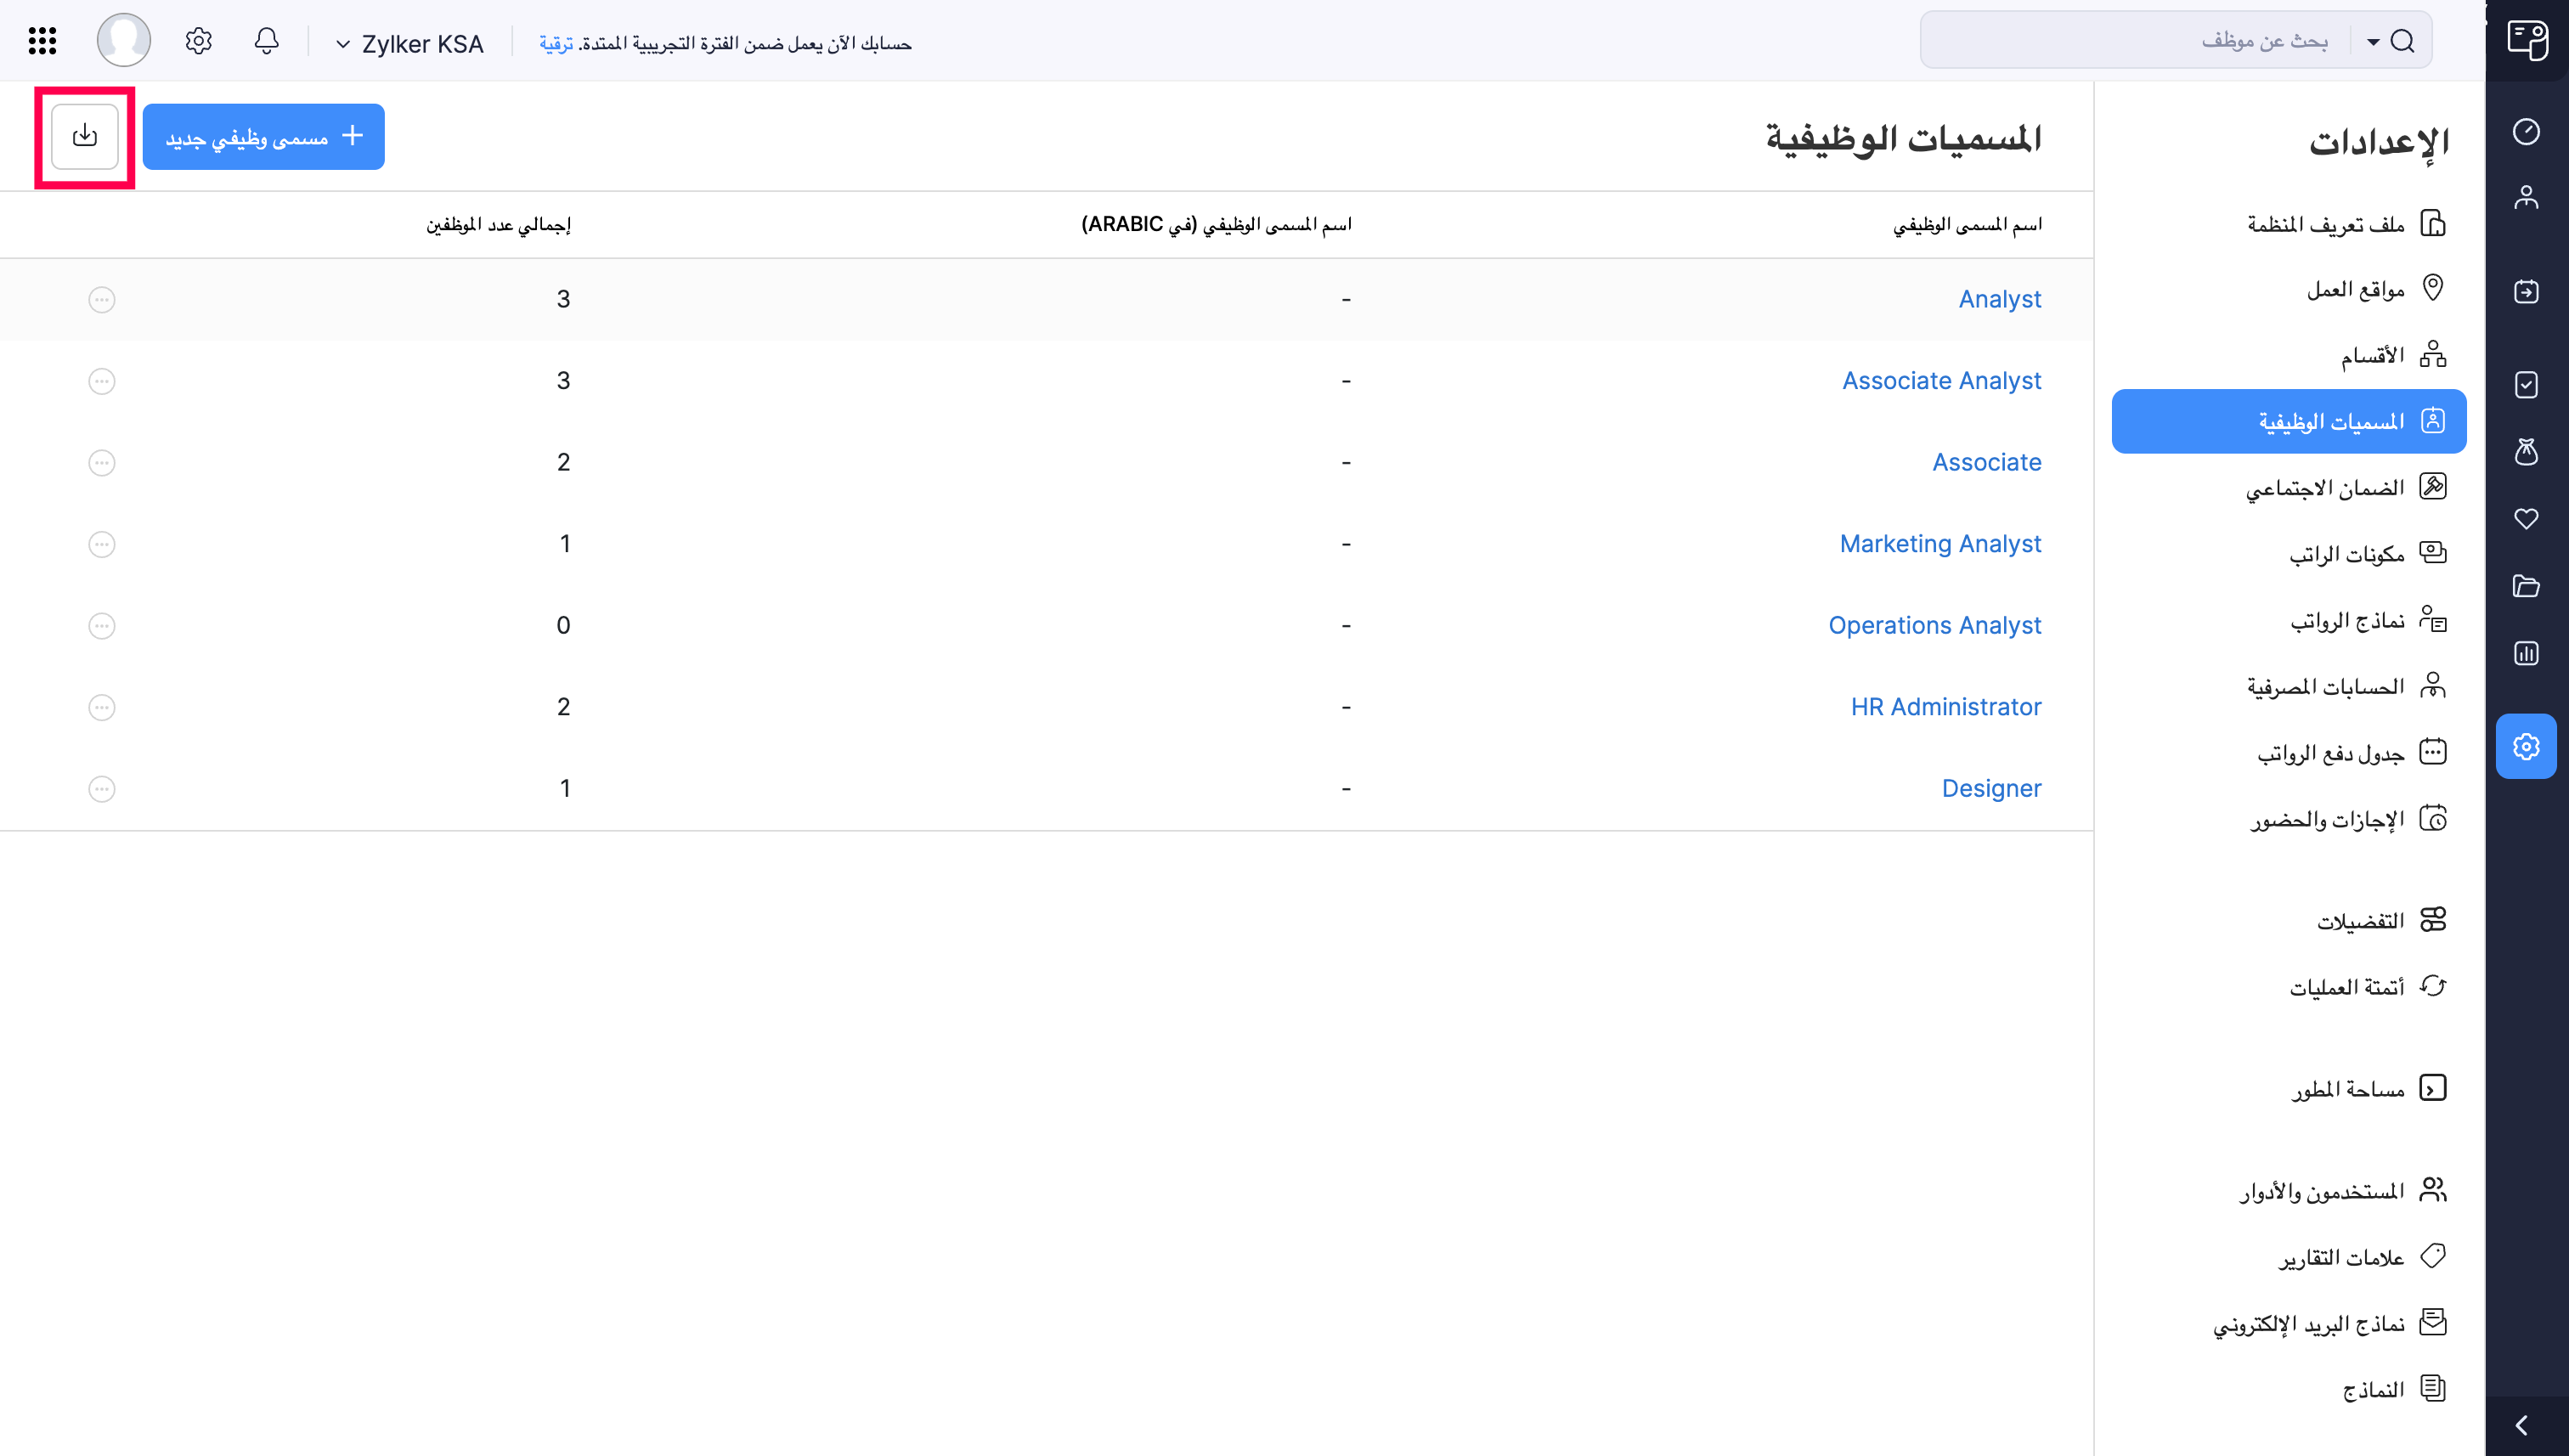Click the highlighted import job titles icon
The image size is (2569, 1456).
click(x=84, y=136)
